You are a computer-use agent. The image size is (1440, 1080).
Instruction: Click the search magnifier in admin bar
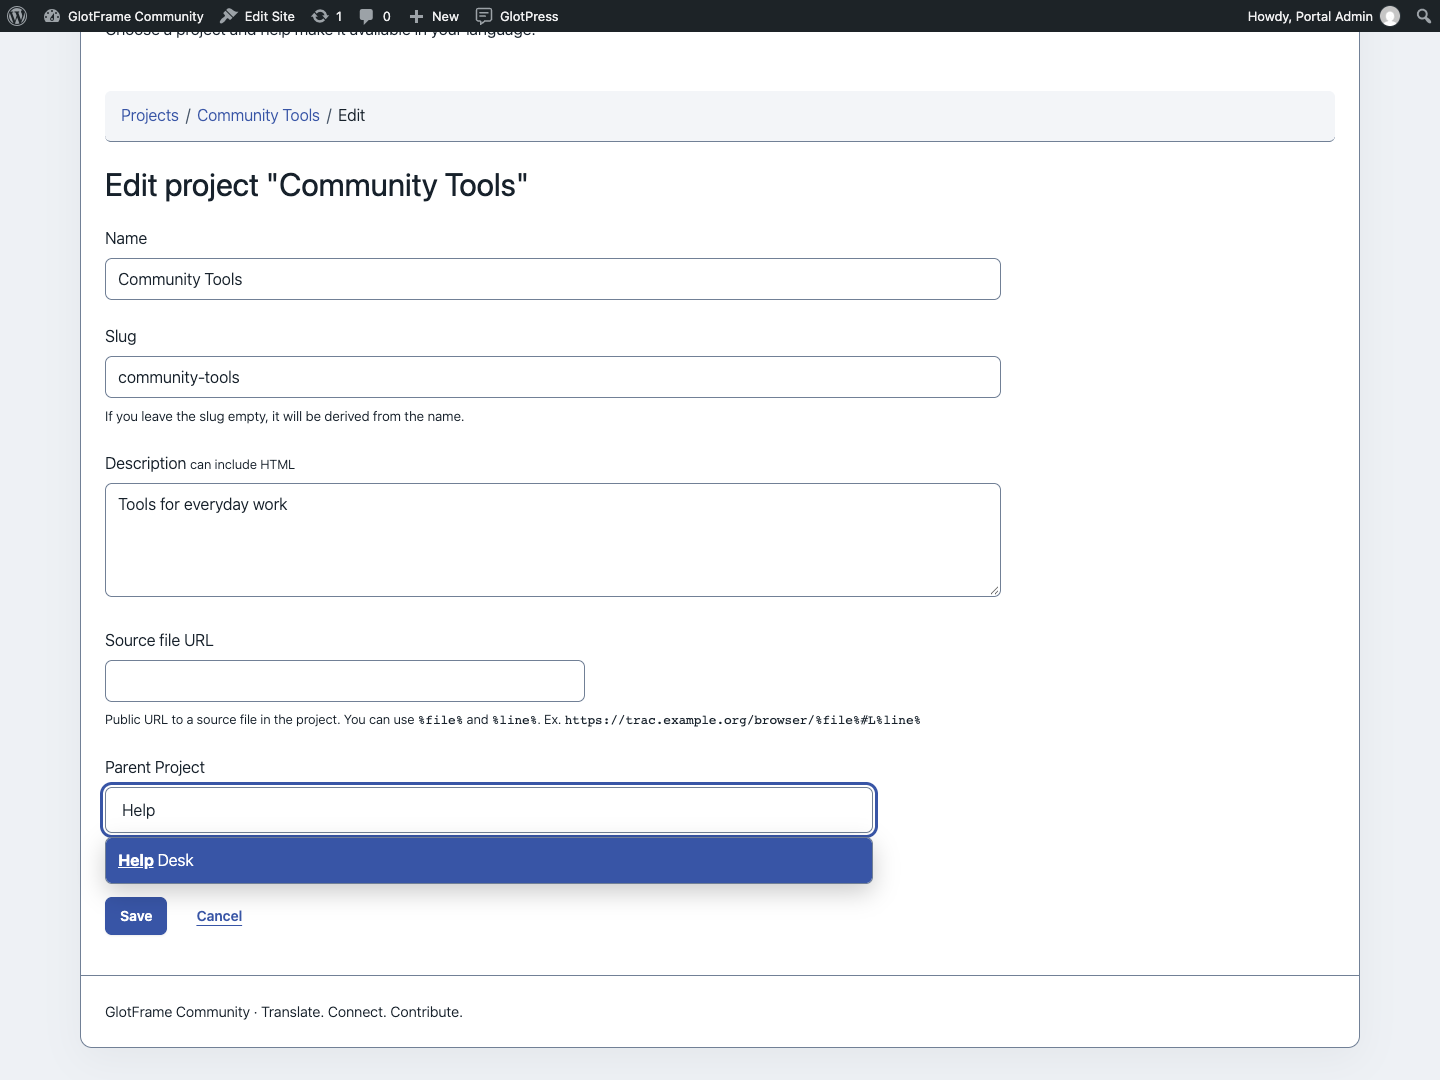click(1424, 16)
